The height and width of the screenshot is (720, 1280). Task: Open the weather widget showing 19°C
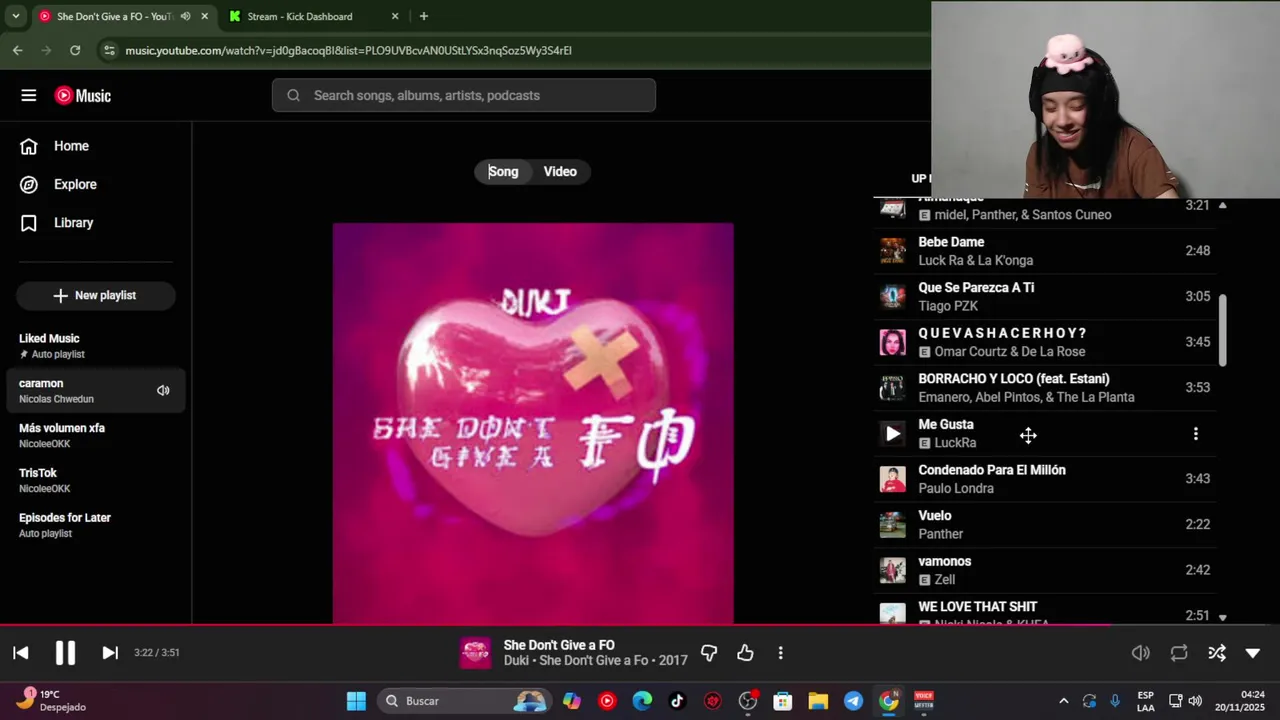coord(50,701)
